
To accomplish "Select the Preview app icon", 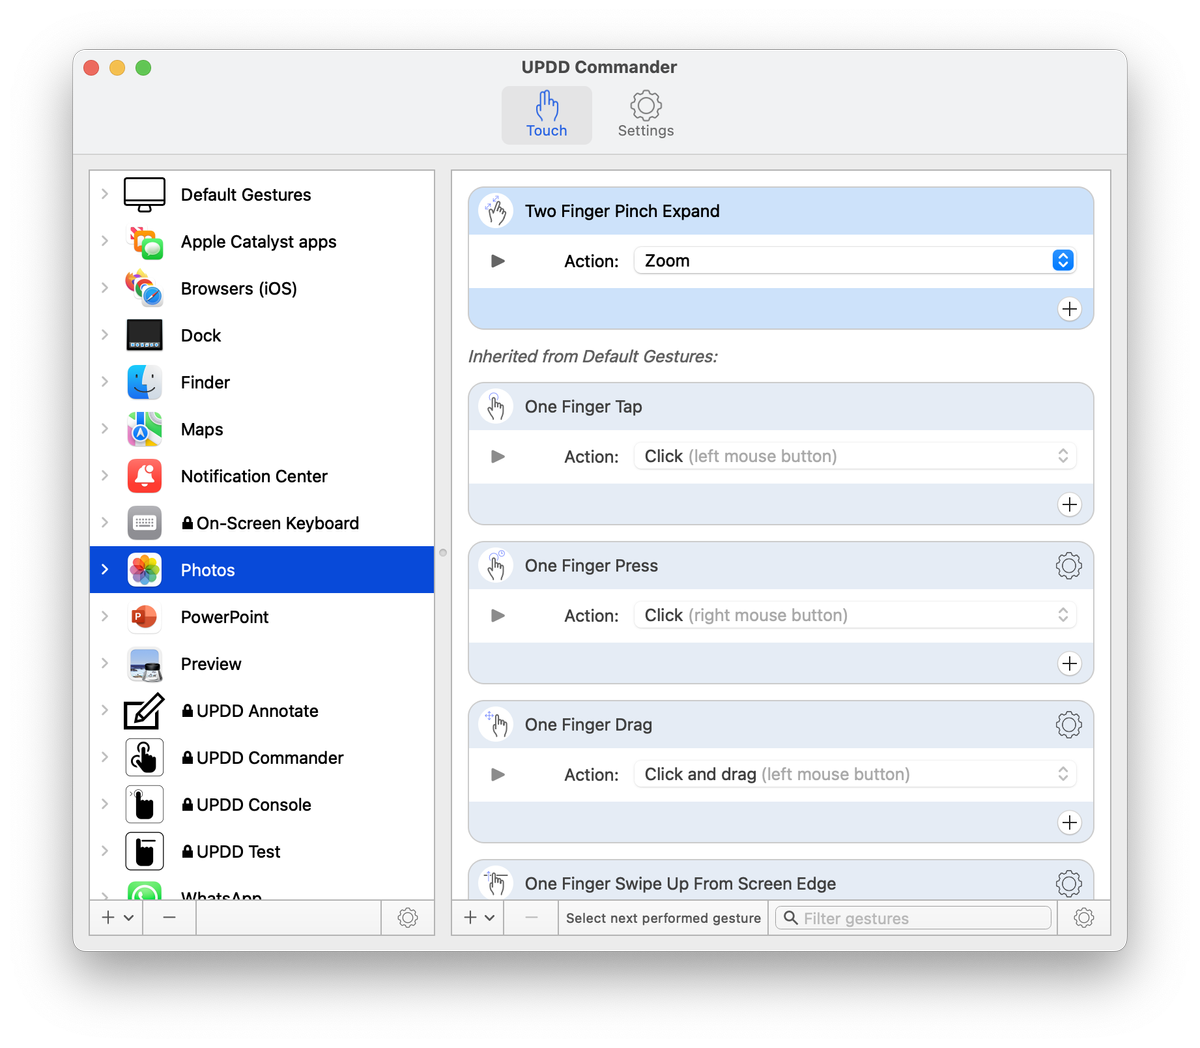I will (144, 664).
